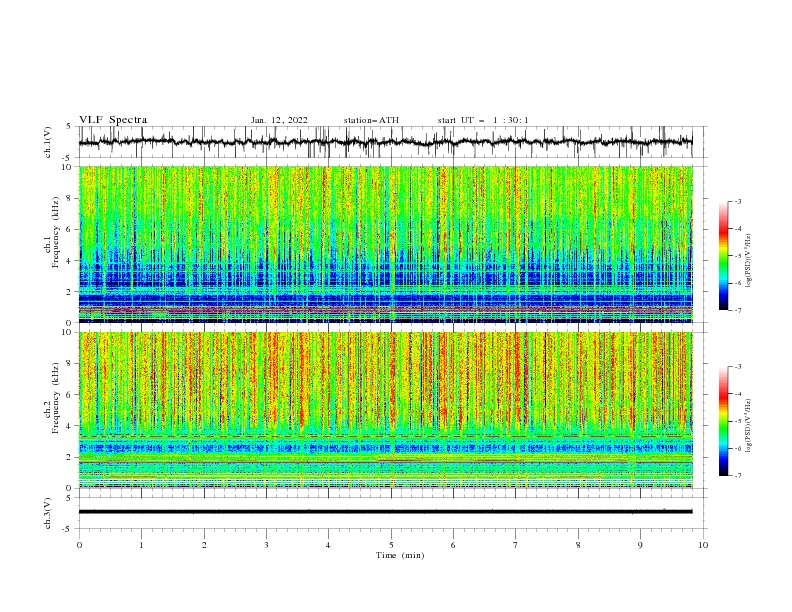Click the "-7" label on ch.2 colorbar

[x=738, y=476]
